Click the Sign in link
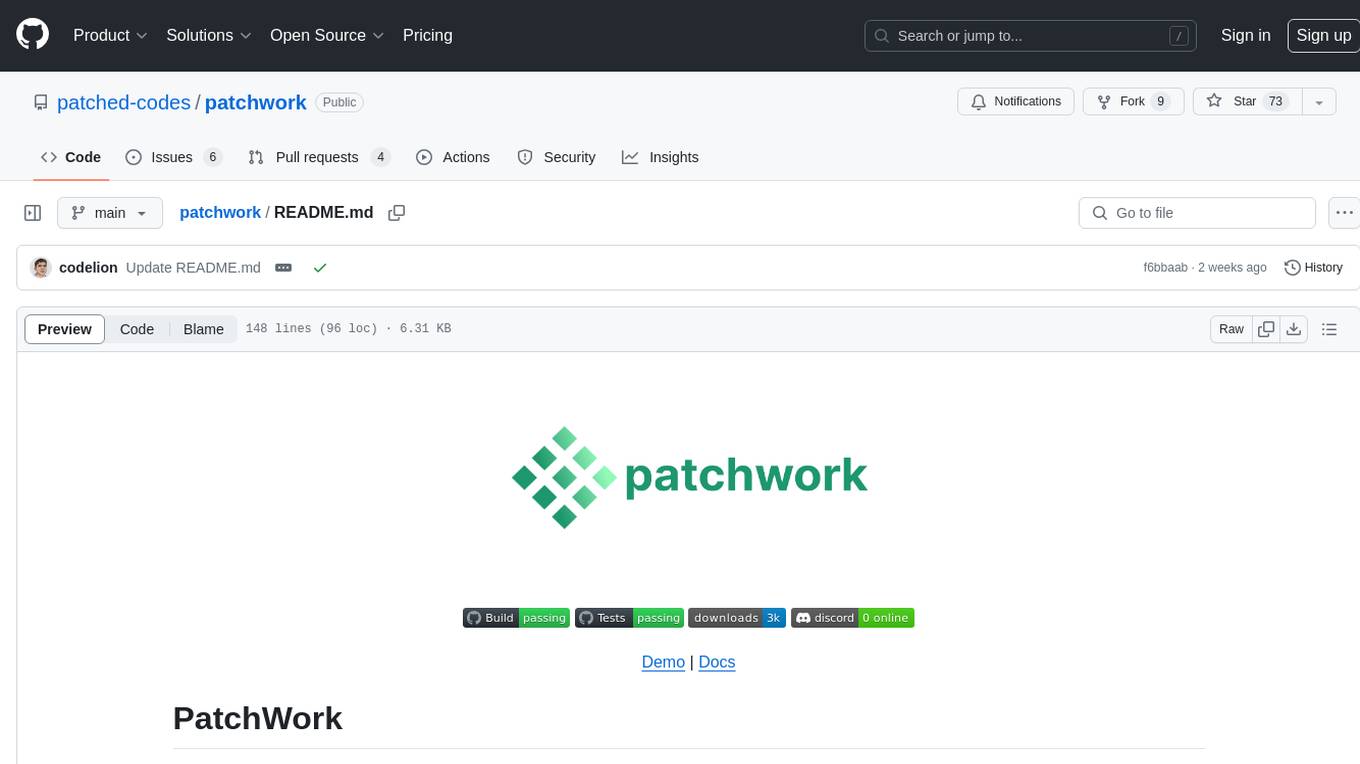The image size is (1360, 764). (x=1245, y=35)
